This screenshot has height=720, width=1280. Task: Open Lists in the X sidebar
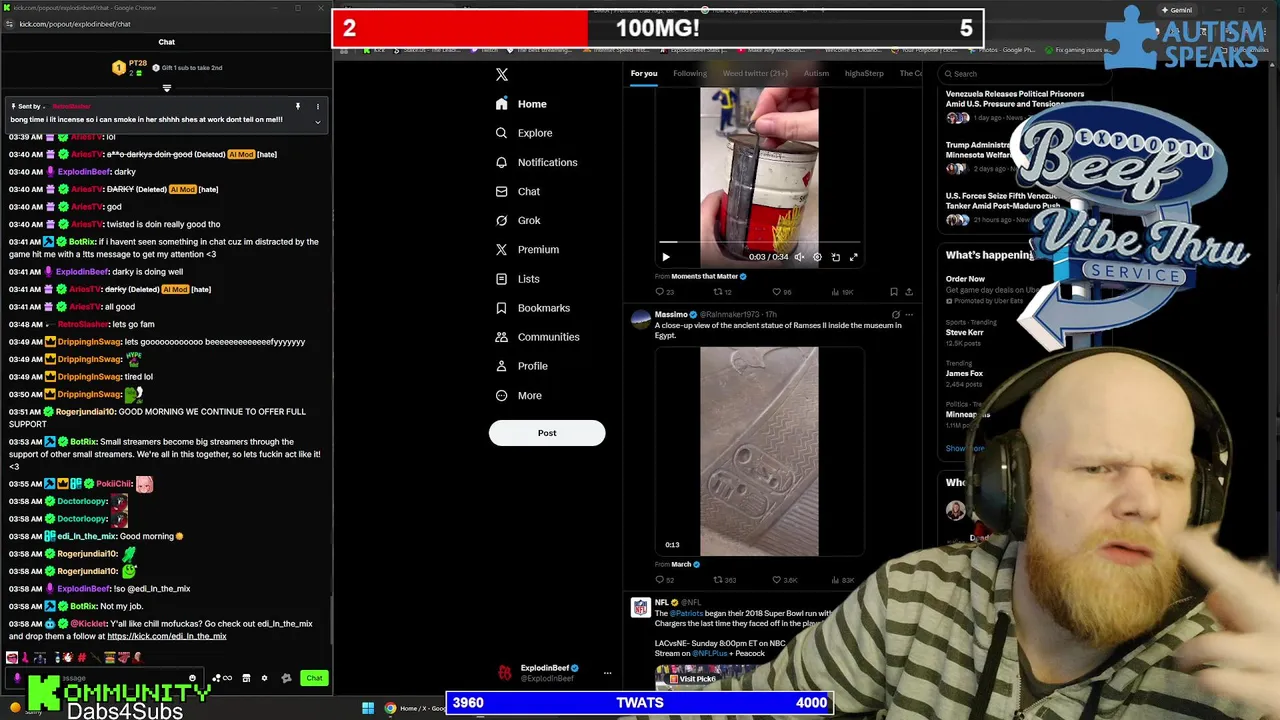point(517,279)
